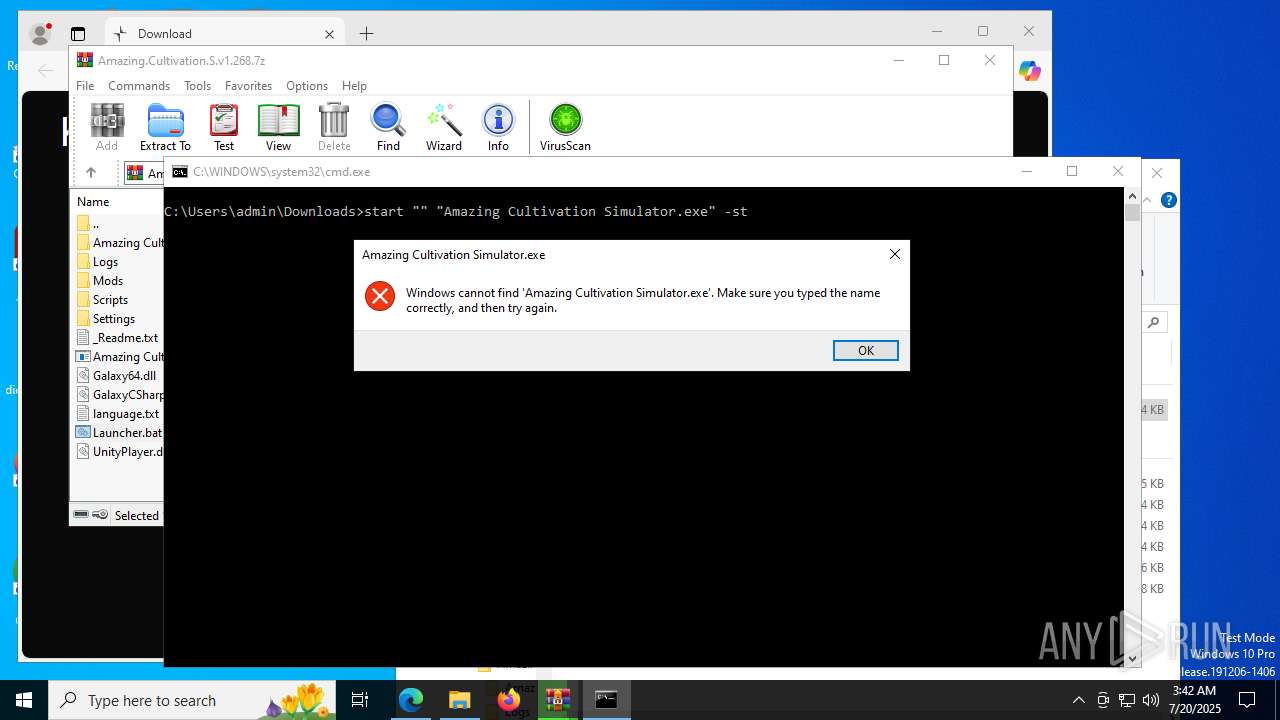The width and height of the screenshot is (1280, 720).
Task: Select the GalaxyCSharp file entry
Action: tap(118, 395)
